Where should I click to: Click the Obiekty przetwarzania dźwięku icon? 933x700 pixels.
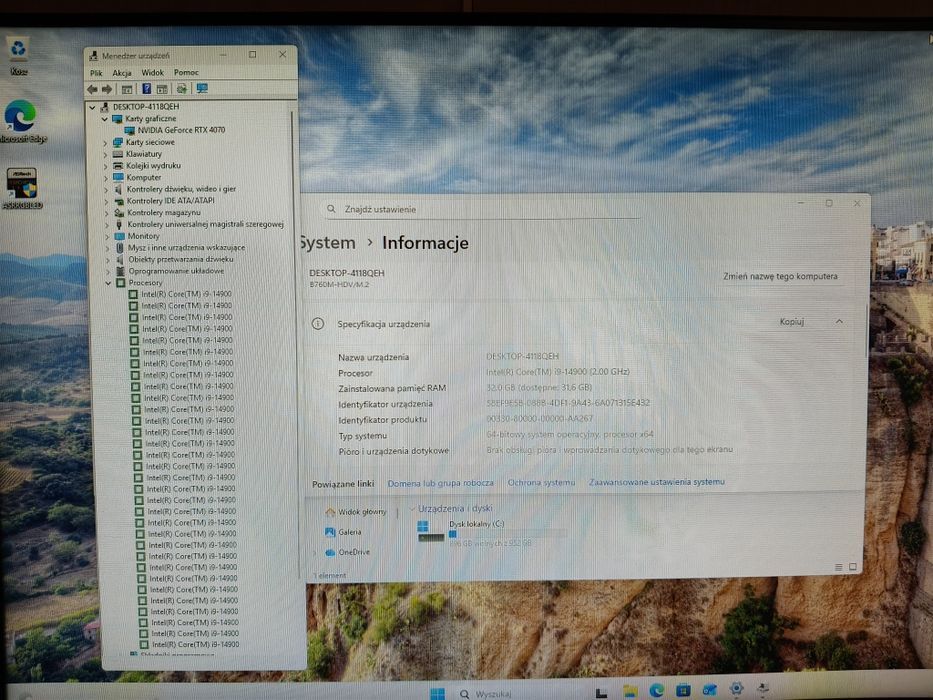[x=120, y=260]
